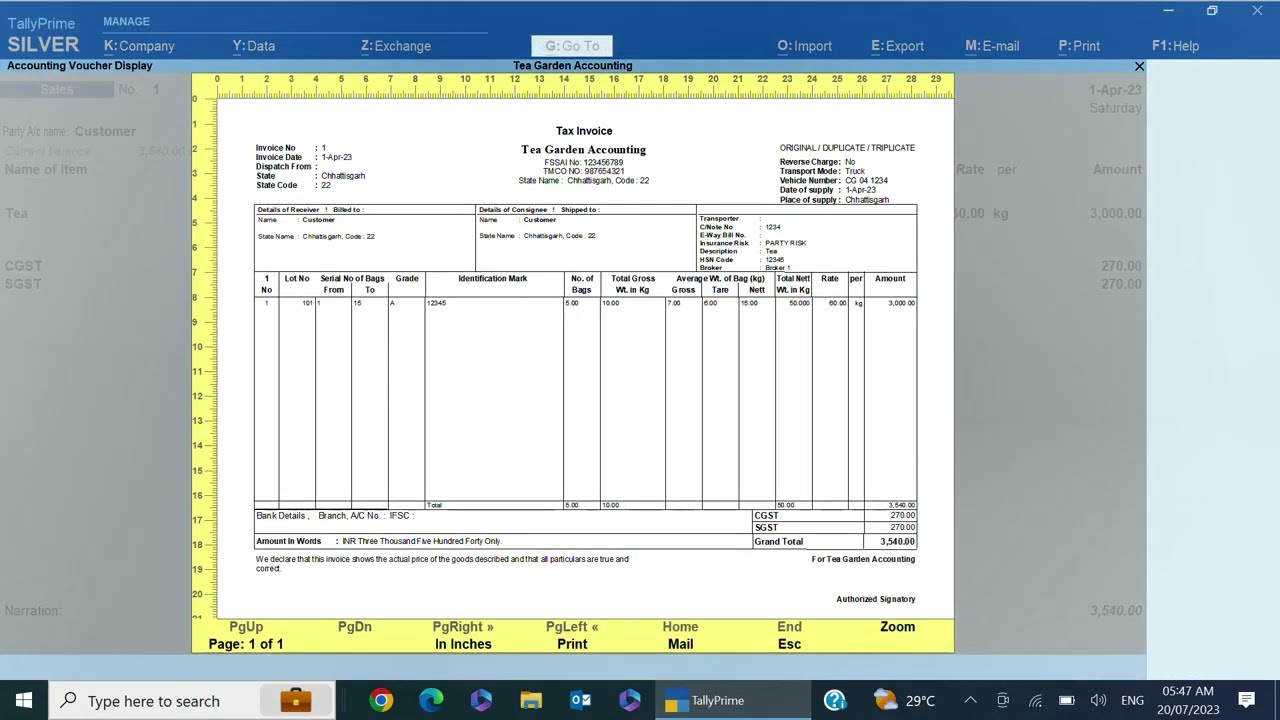Viewport: 1280px width, 720px height.
Task: Click Accounting Voucher Display title
Action: click(x=80, y=66)
